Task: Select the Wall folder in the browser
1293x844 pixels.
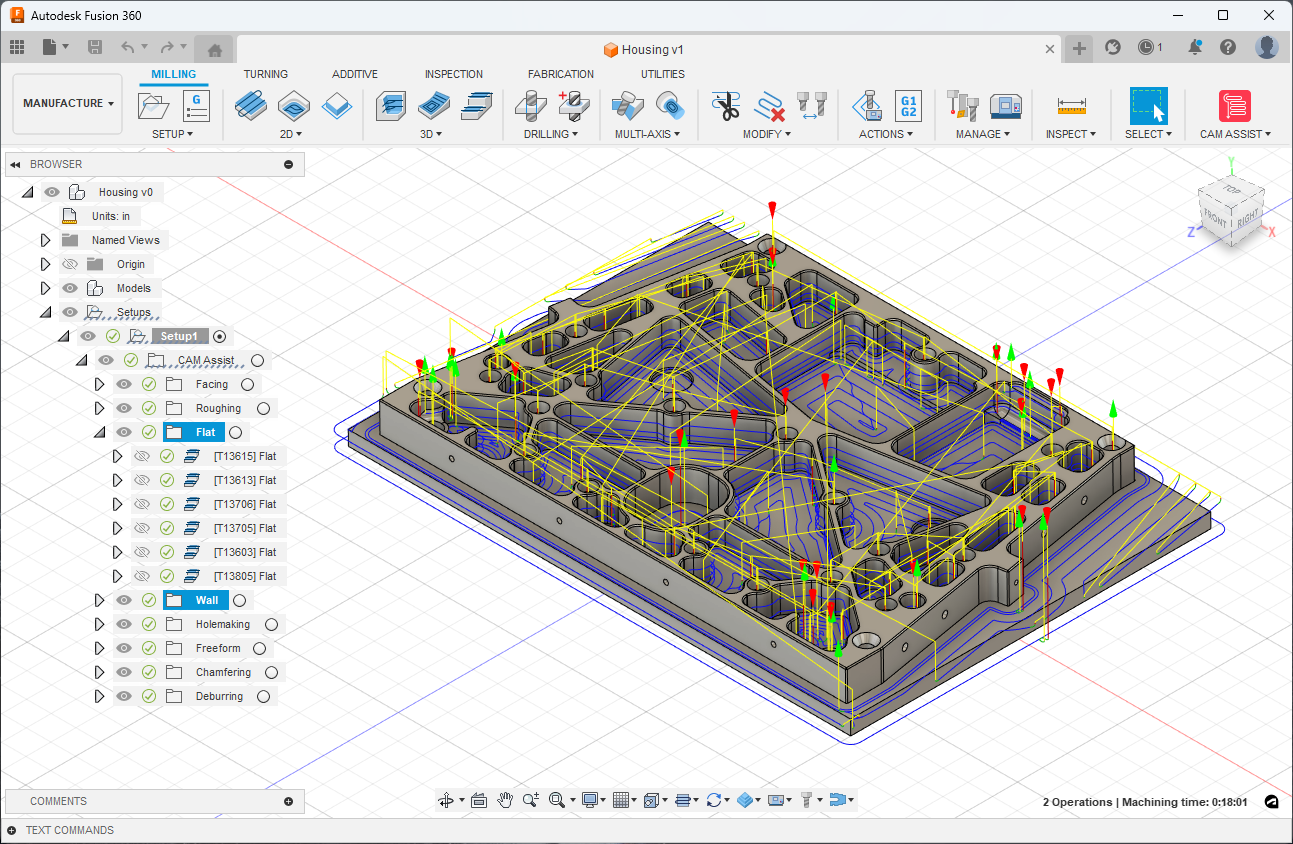Action: (206, 600)
